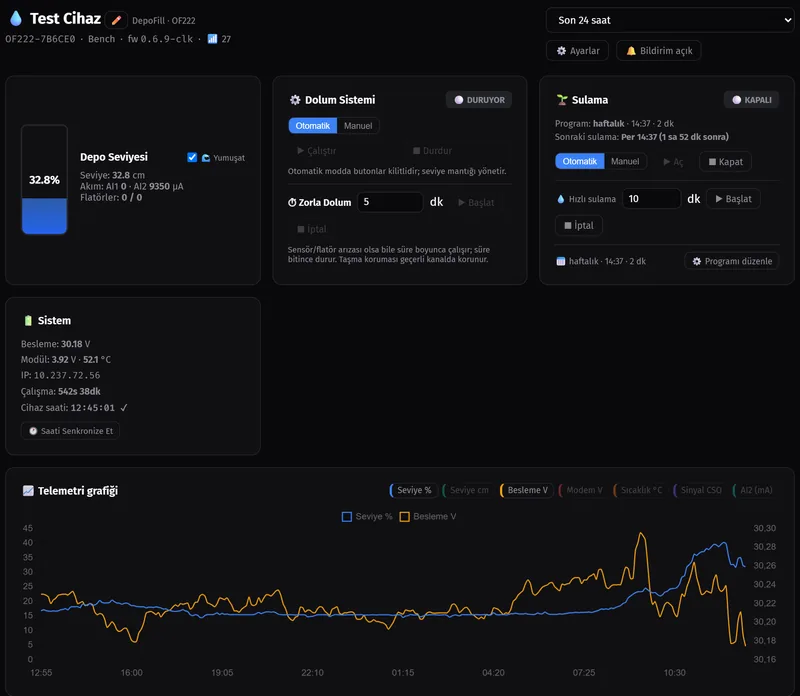Click the signal strength icon showing 27
This screenshot has height=696, width=800.
click(x=212, y=39)
